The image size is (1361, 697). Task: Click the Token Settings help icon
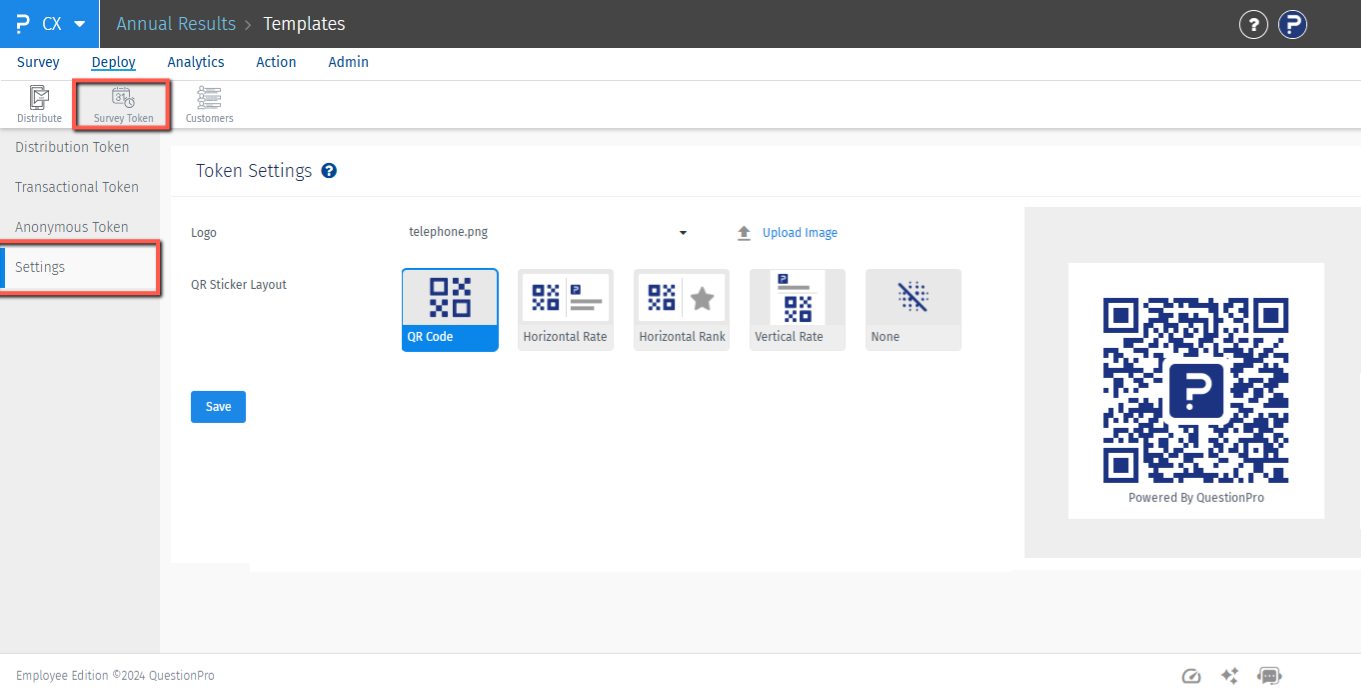pos(329,171)
